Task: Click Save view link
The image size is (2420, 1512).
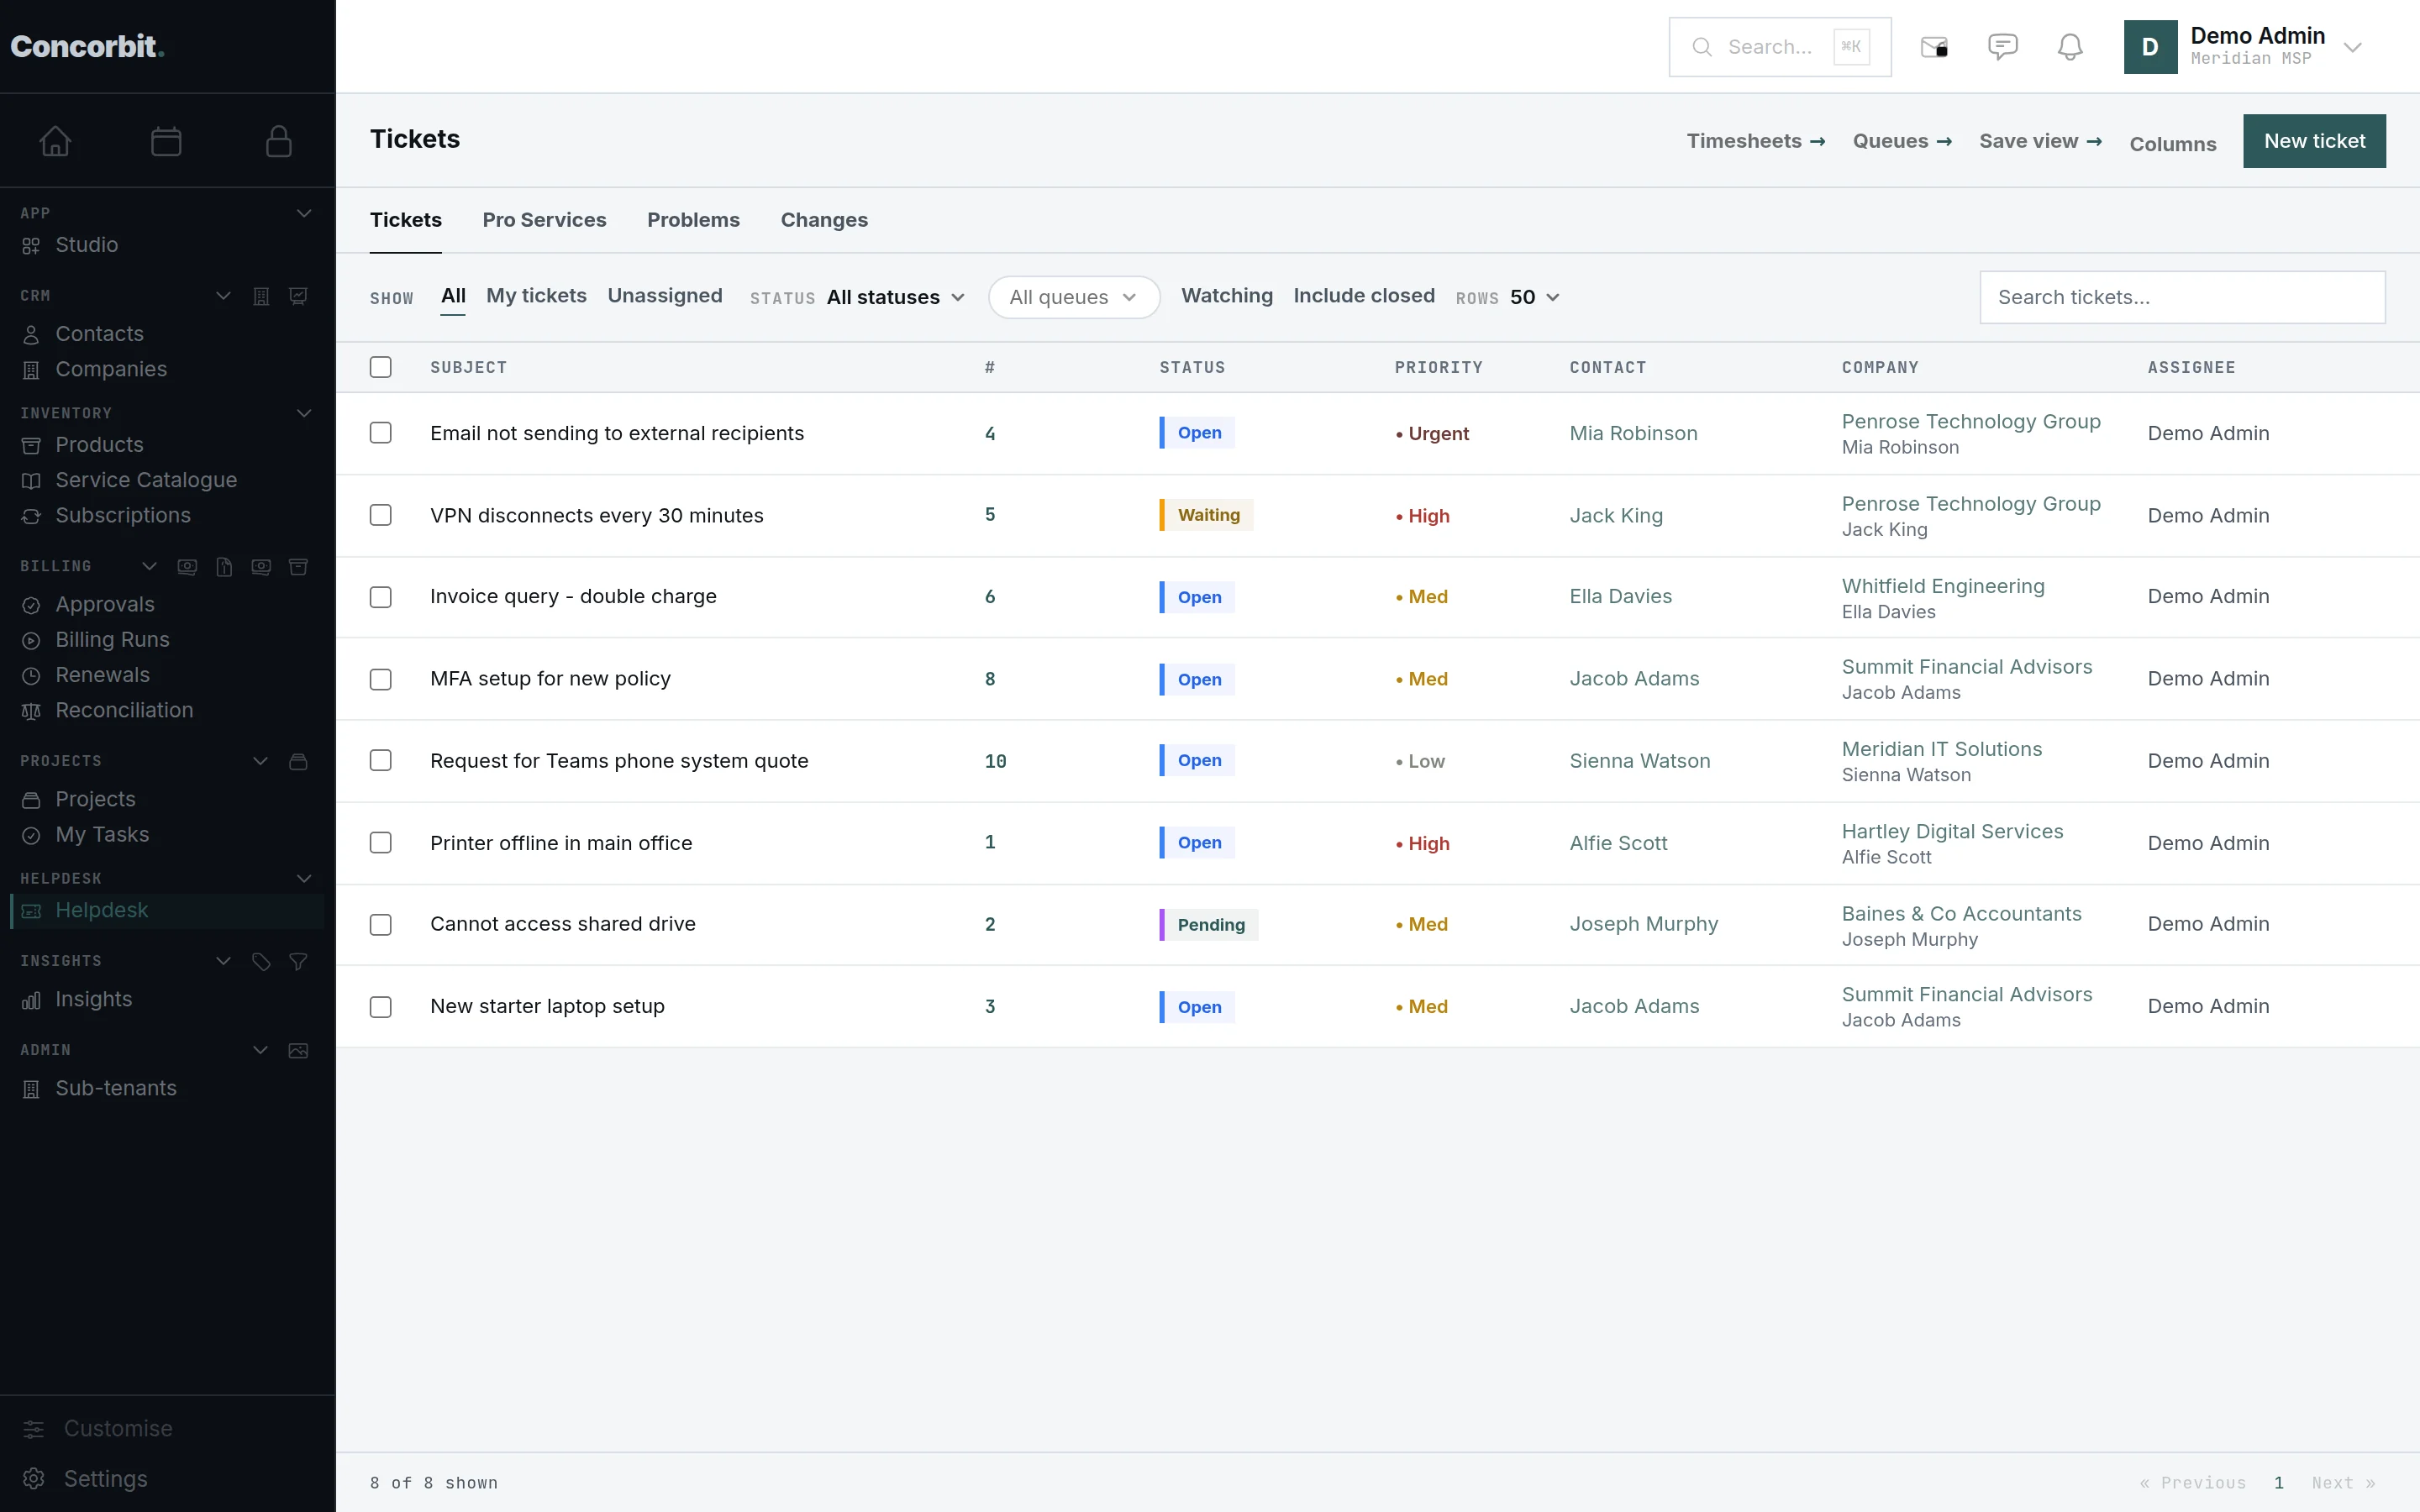Action: [2040, 141]
